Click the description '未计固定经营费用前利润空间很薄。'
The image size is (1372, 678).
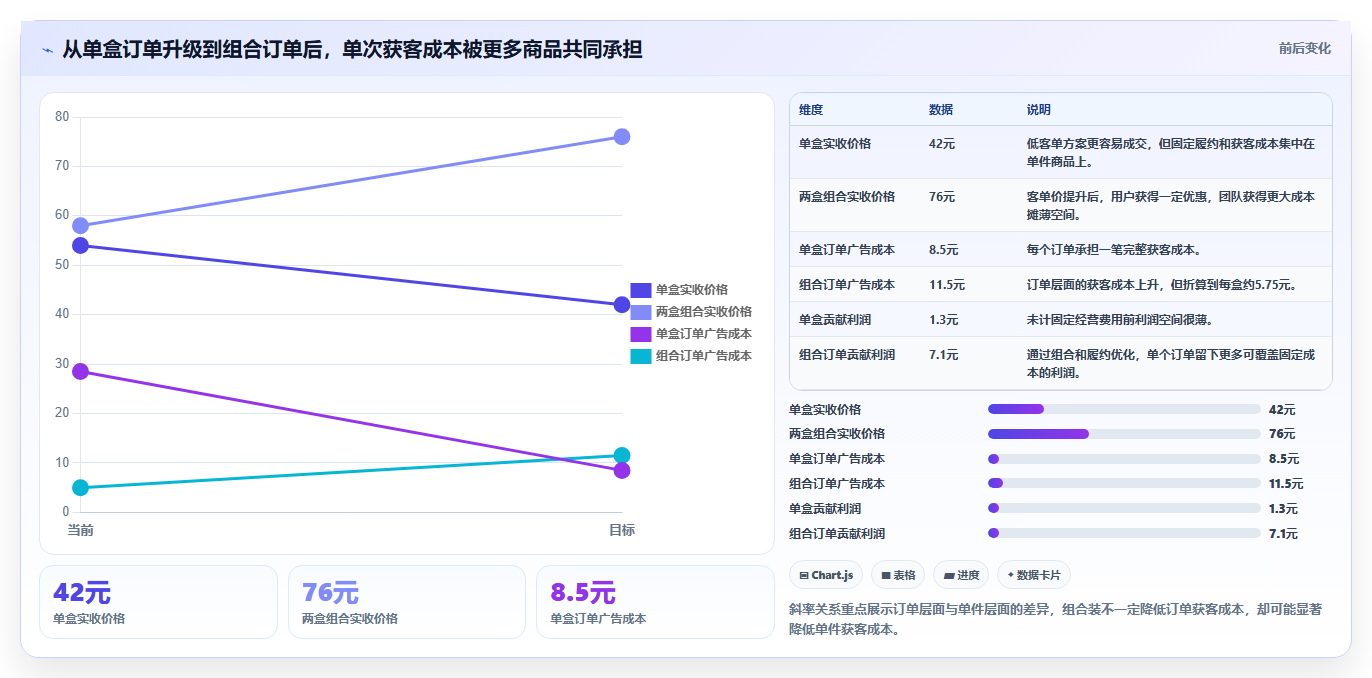pos(1120,320)
